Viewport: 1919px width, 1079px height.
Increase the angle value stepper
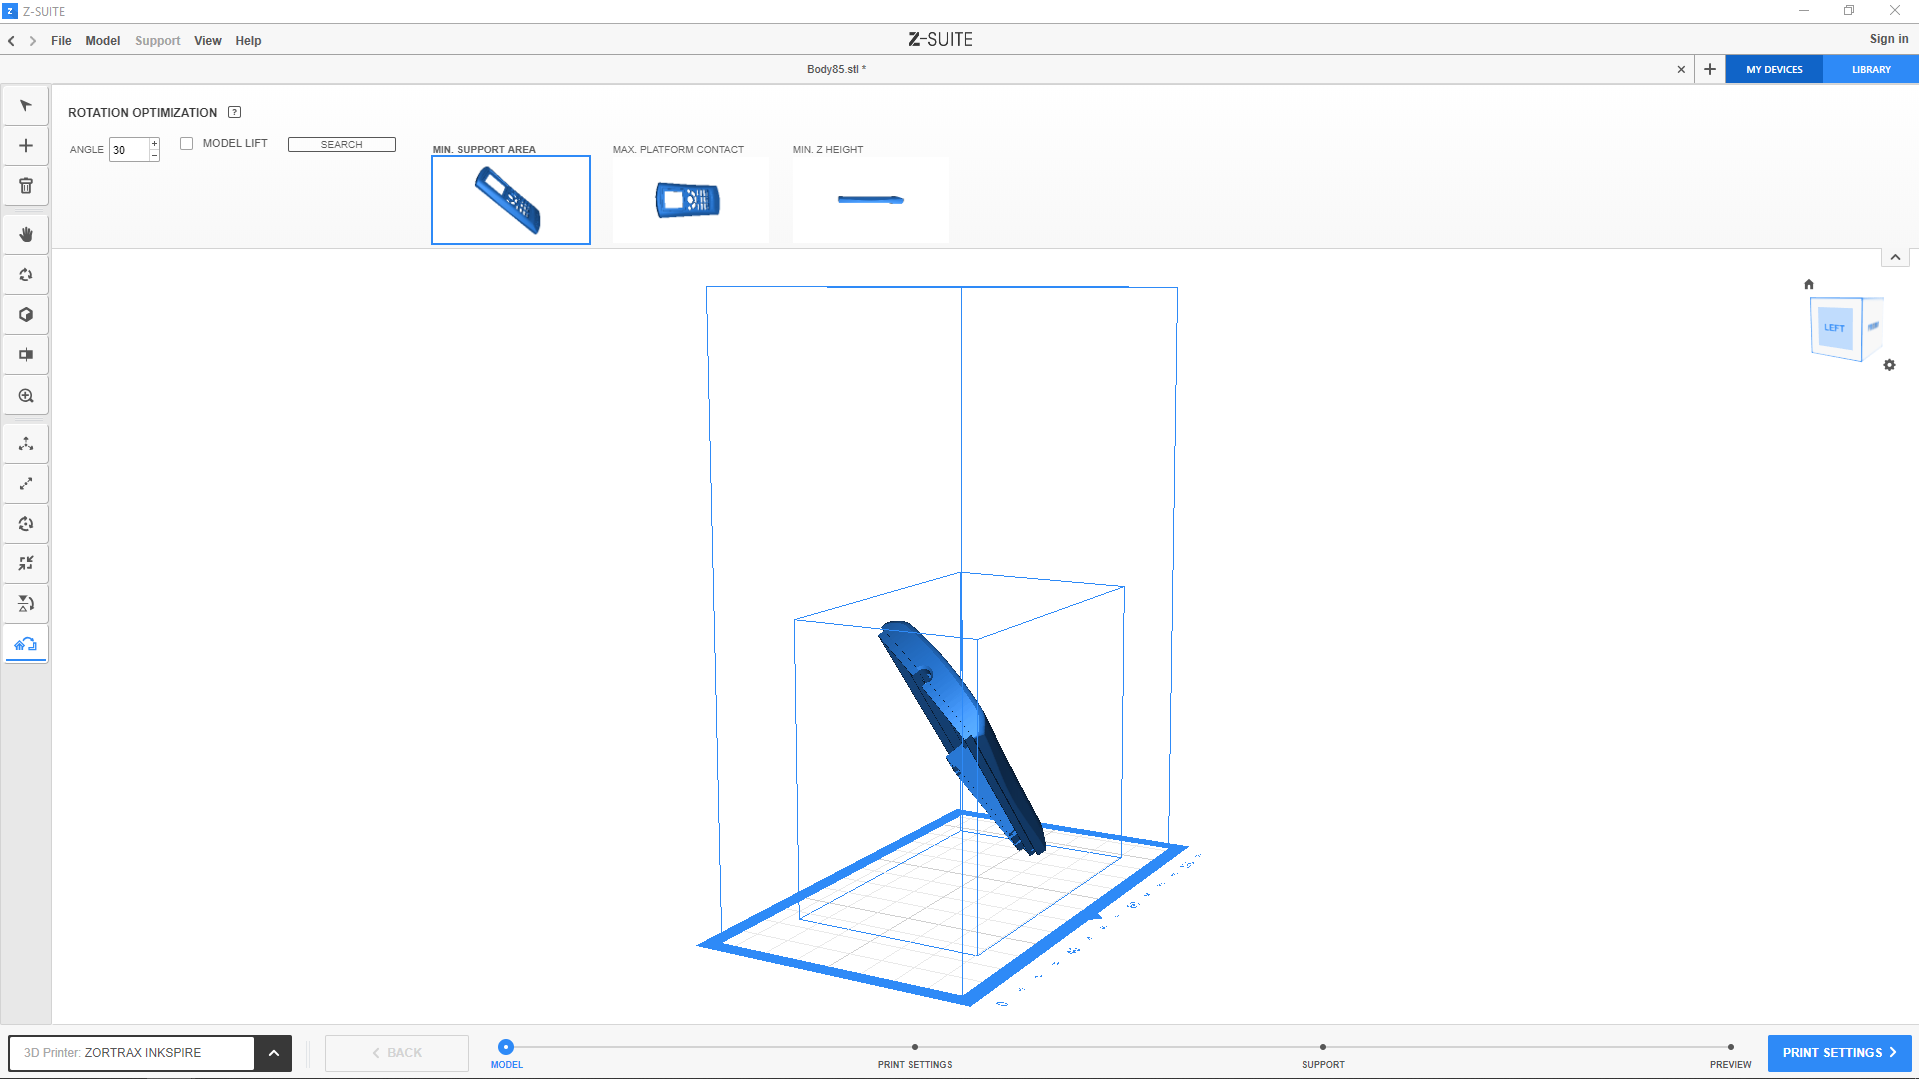(x=154, y=144)
